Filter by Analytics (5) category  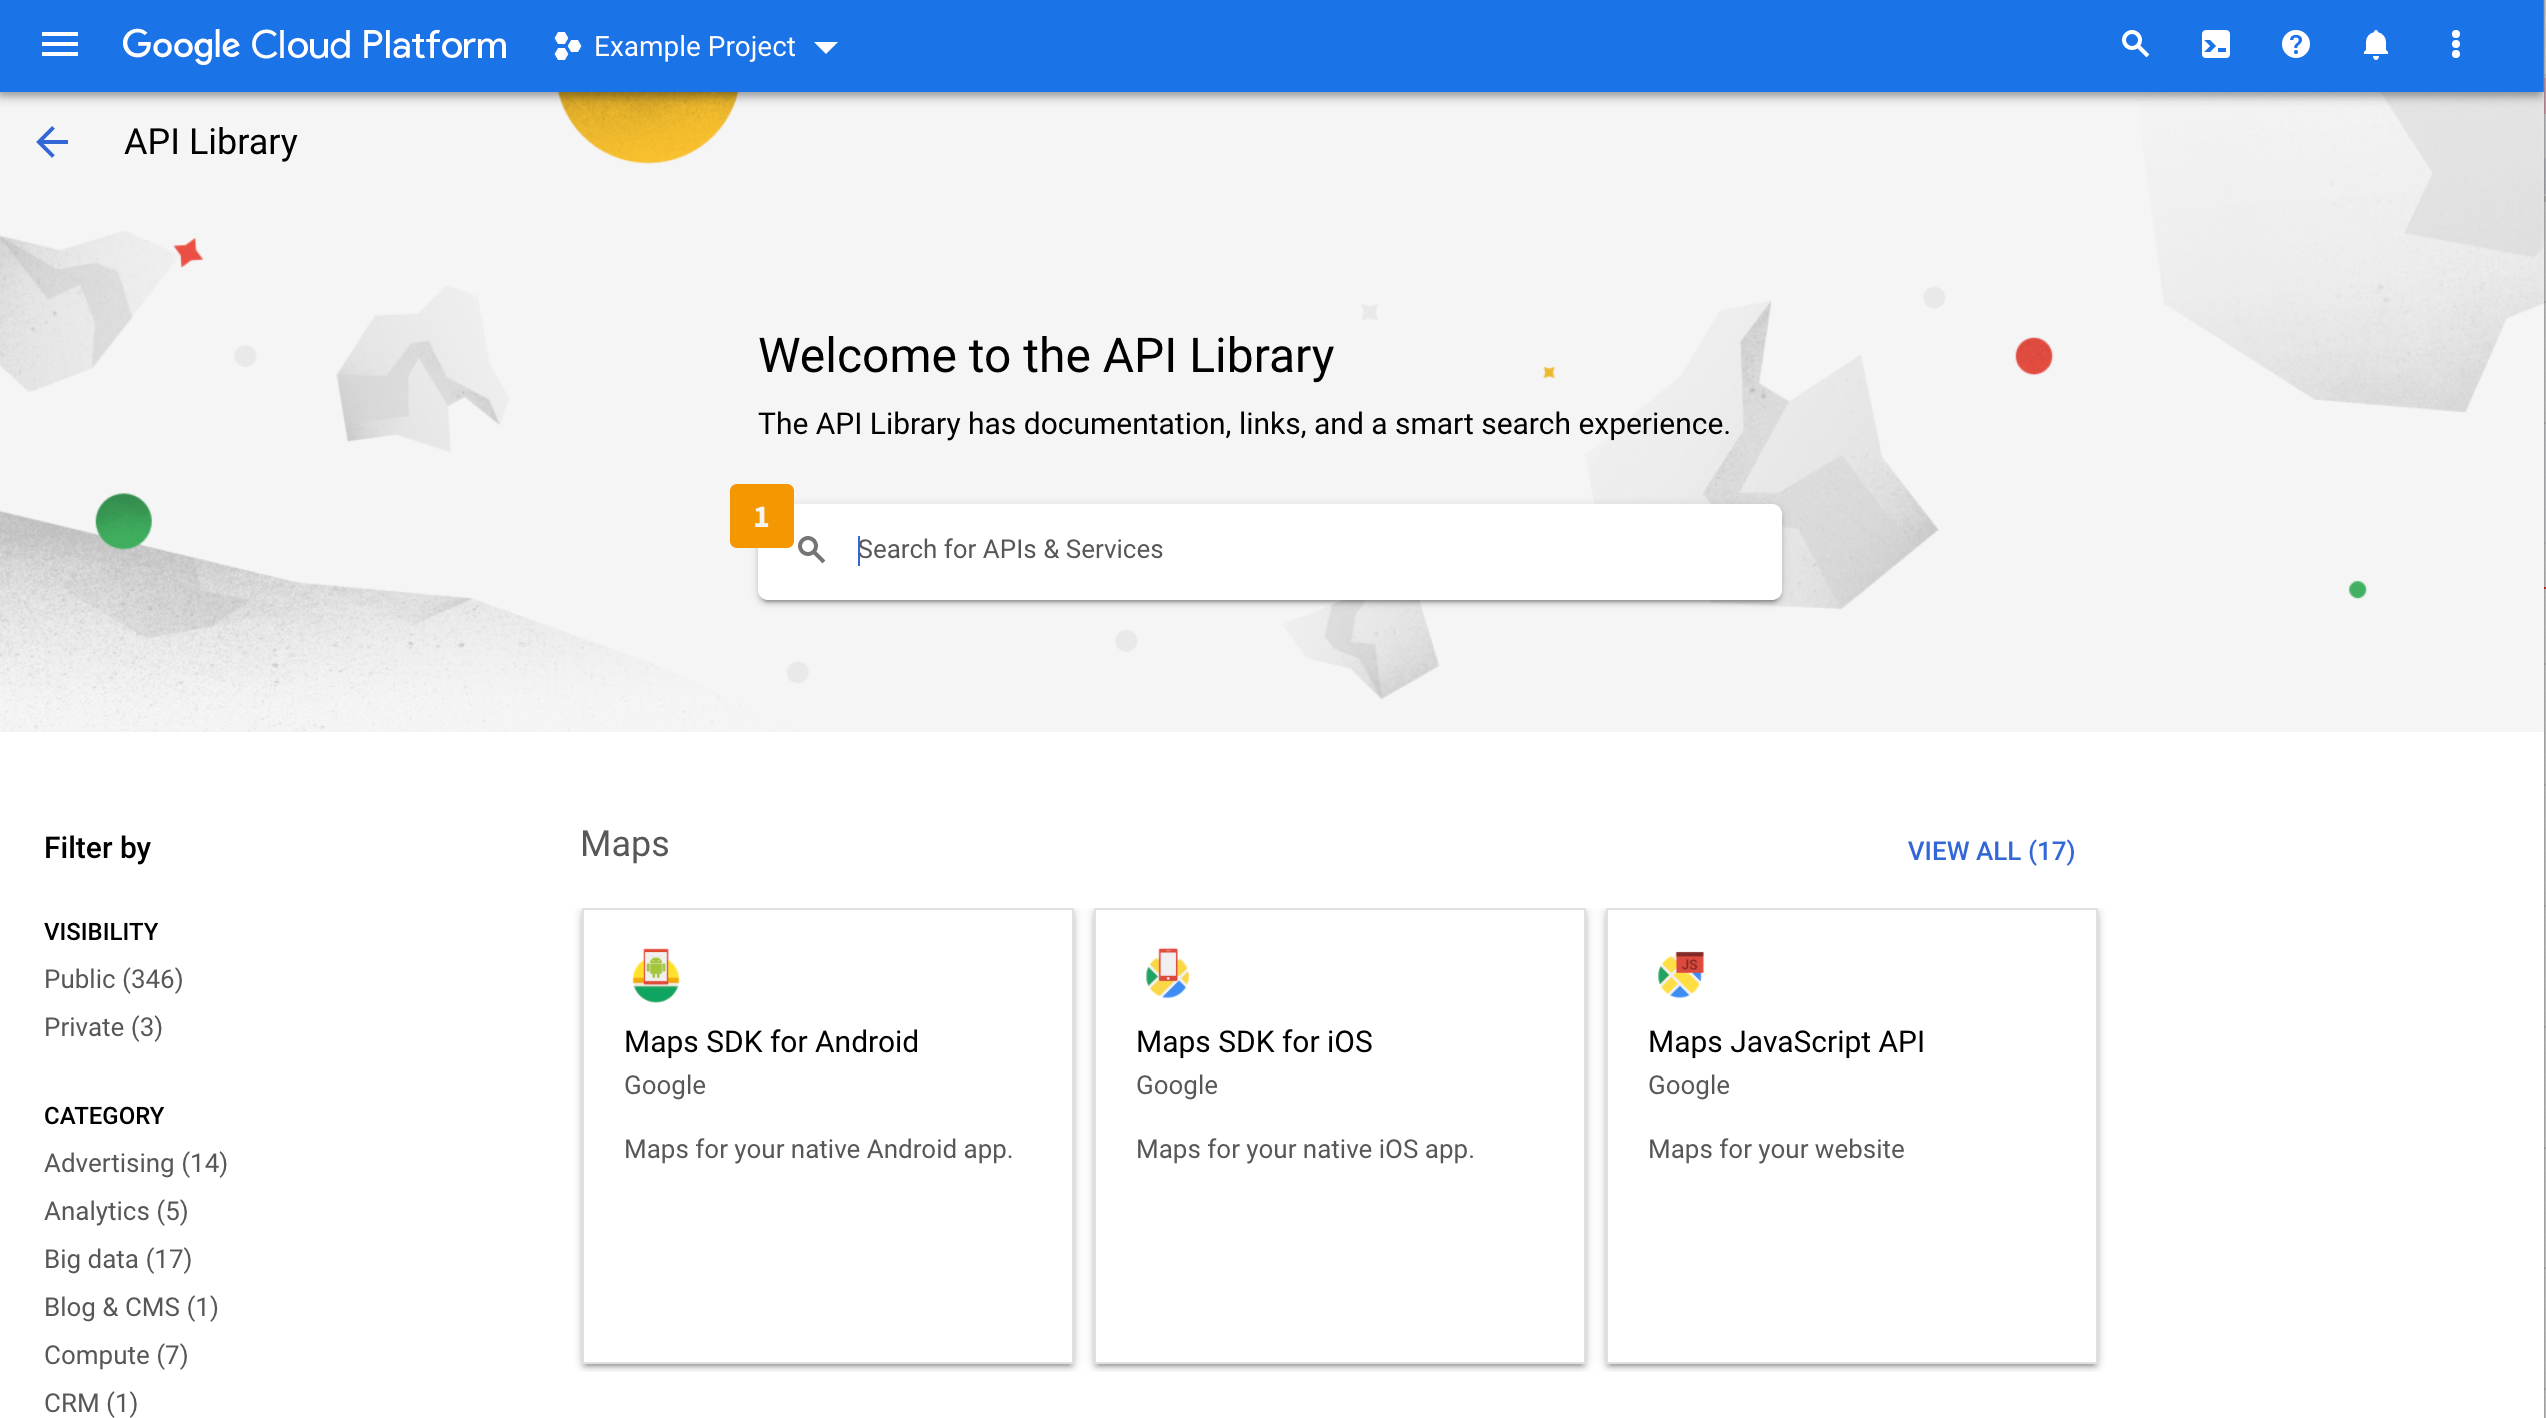[x=116, y=1211]
